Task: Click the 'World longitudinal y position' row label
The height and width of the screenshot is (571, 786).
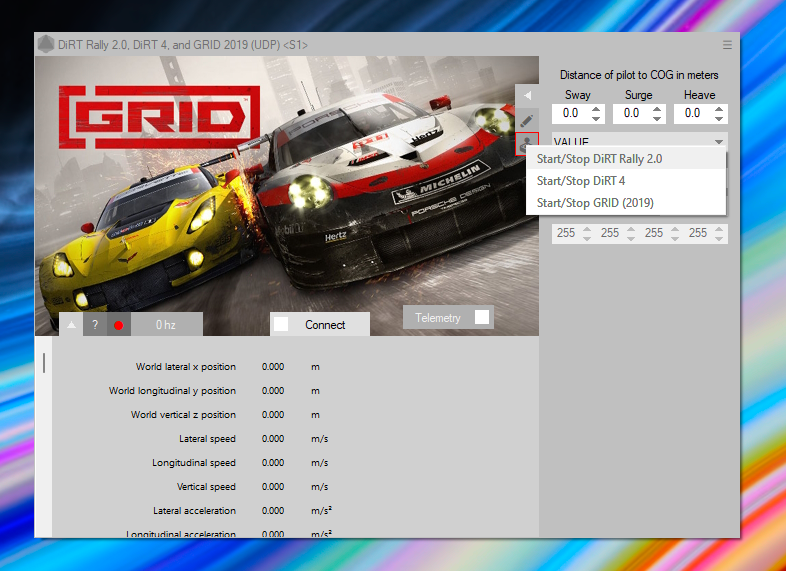Action: pyautogui.click(x=172, y=391)
